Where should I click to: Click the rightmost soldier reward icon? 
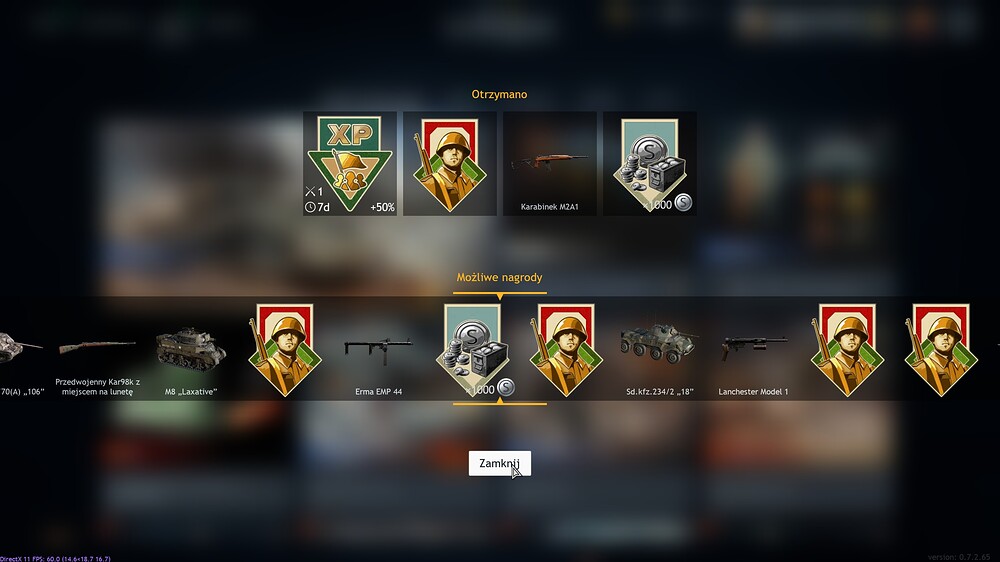[941, 350]
